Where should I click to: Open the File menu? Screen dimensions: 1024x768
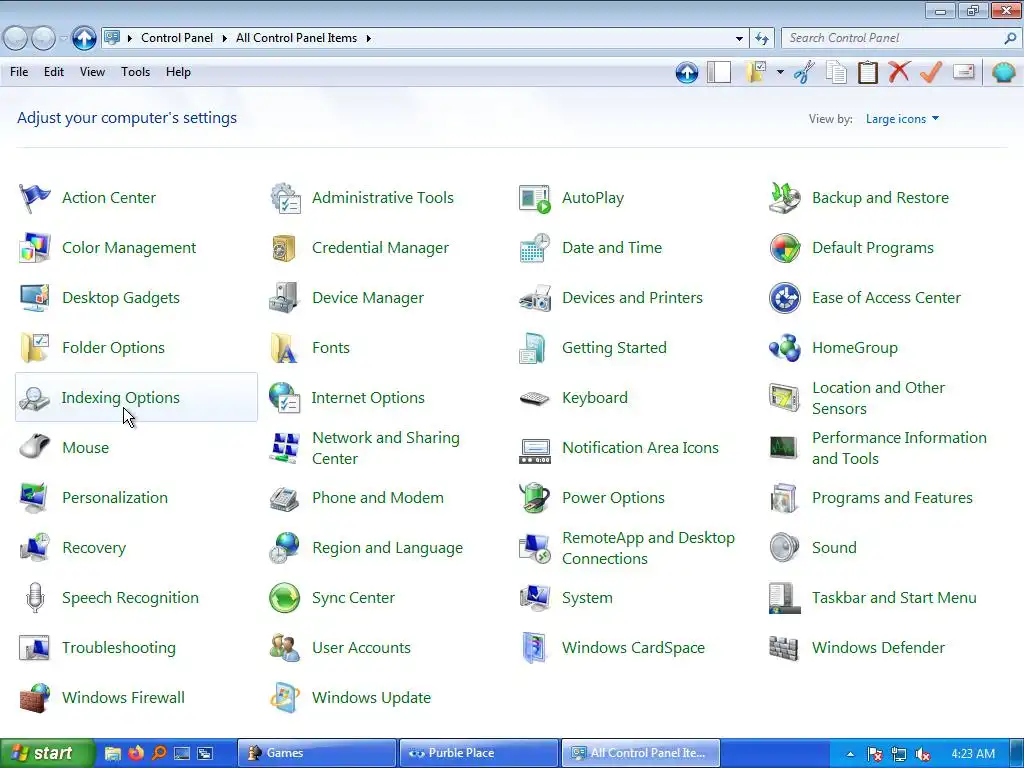19,72
